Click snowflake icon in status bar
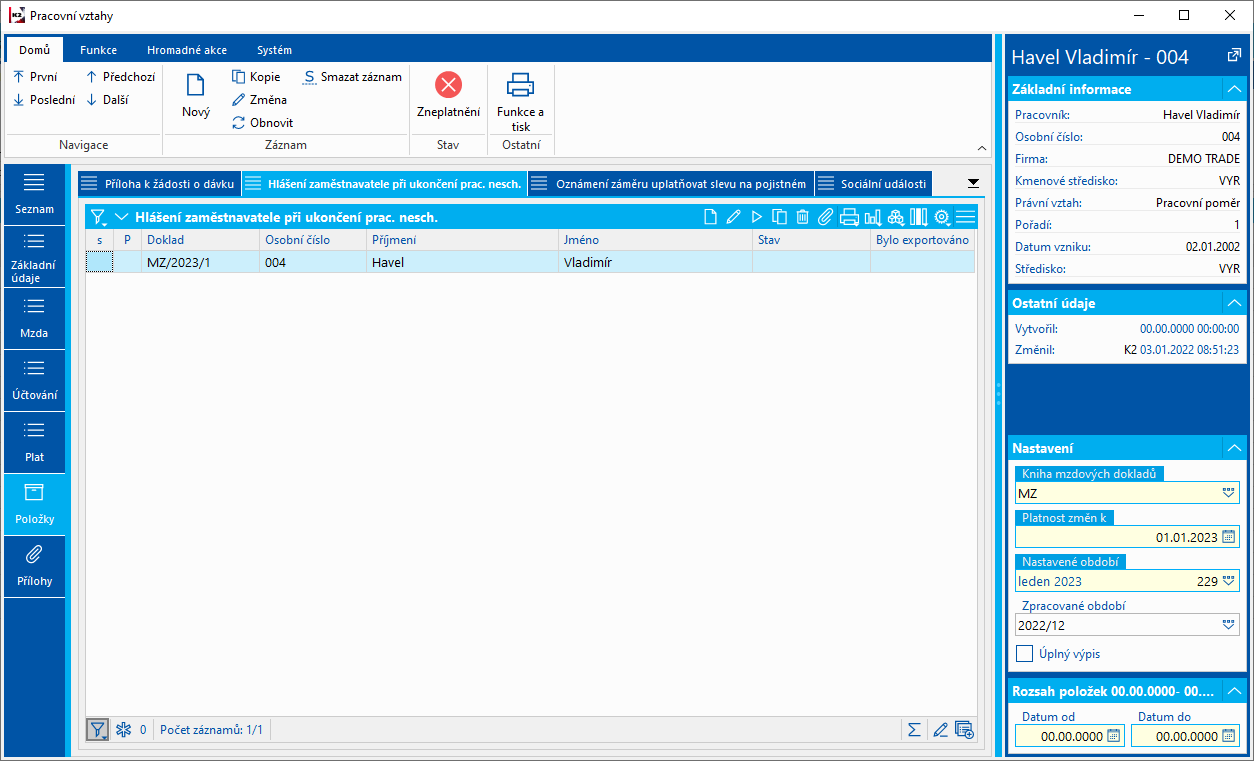The width and height of the screenshot is (1254, 761). pos(124,730)
